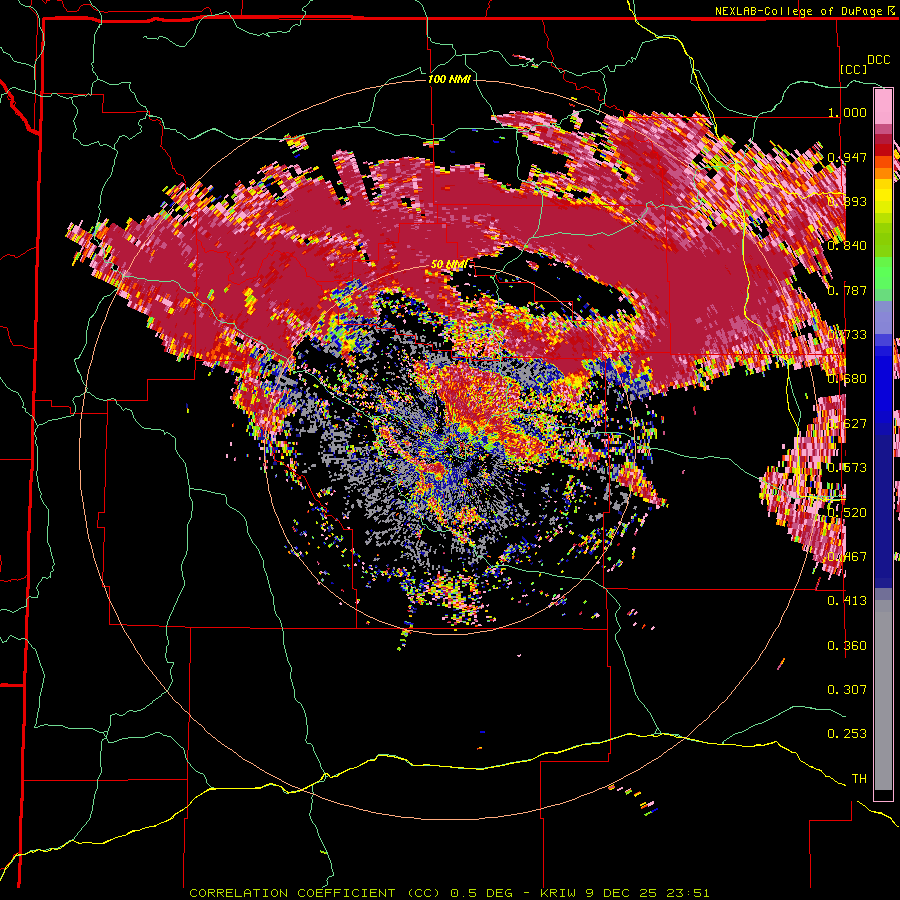Click the 0.253 scale value
900x900 pixels.
coord(847,734)
